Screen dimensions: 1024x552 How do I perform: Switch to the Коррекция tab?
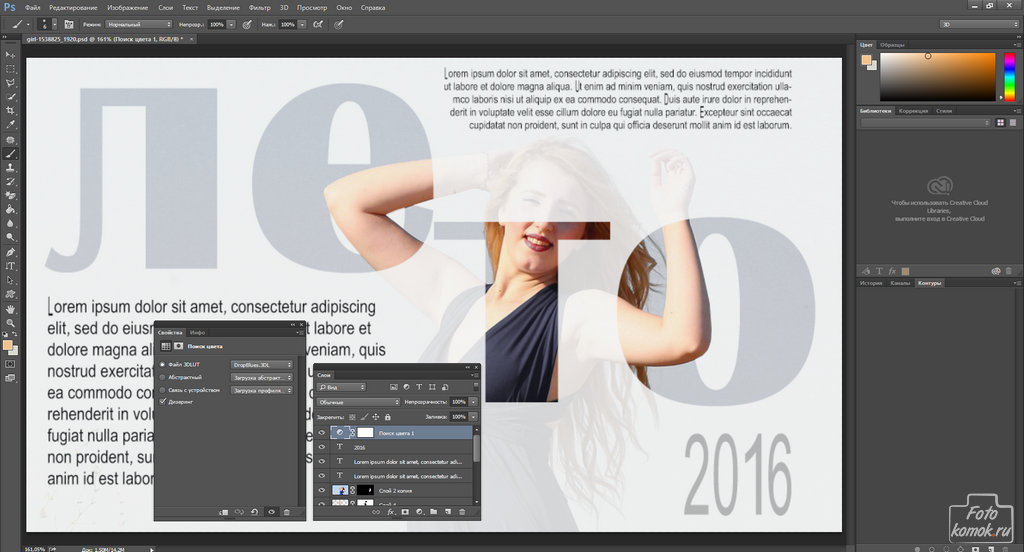point(913,111)
